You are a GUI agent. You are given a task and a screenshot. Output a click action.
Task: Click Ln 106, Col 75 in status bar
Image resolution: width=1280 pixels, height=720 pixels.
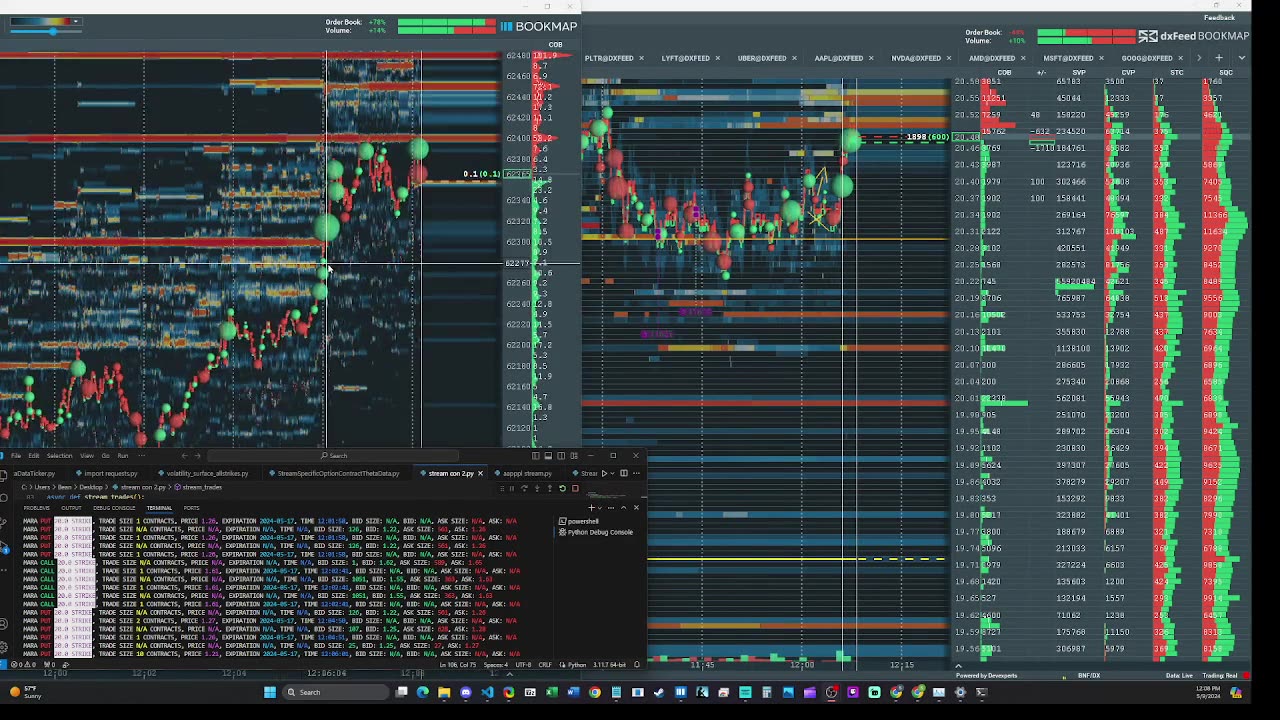click(458, 664)
